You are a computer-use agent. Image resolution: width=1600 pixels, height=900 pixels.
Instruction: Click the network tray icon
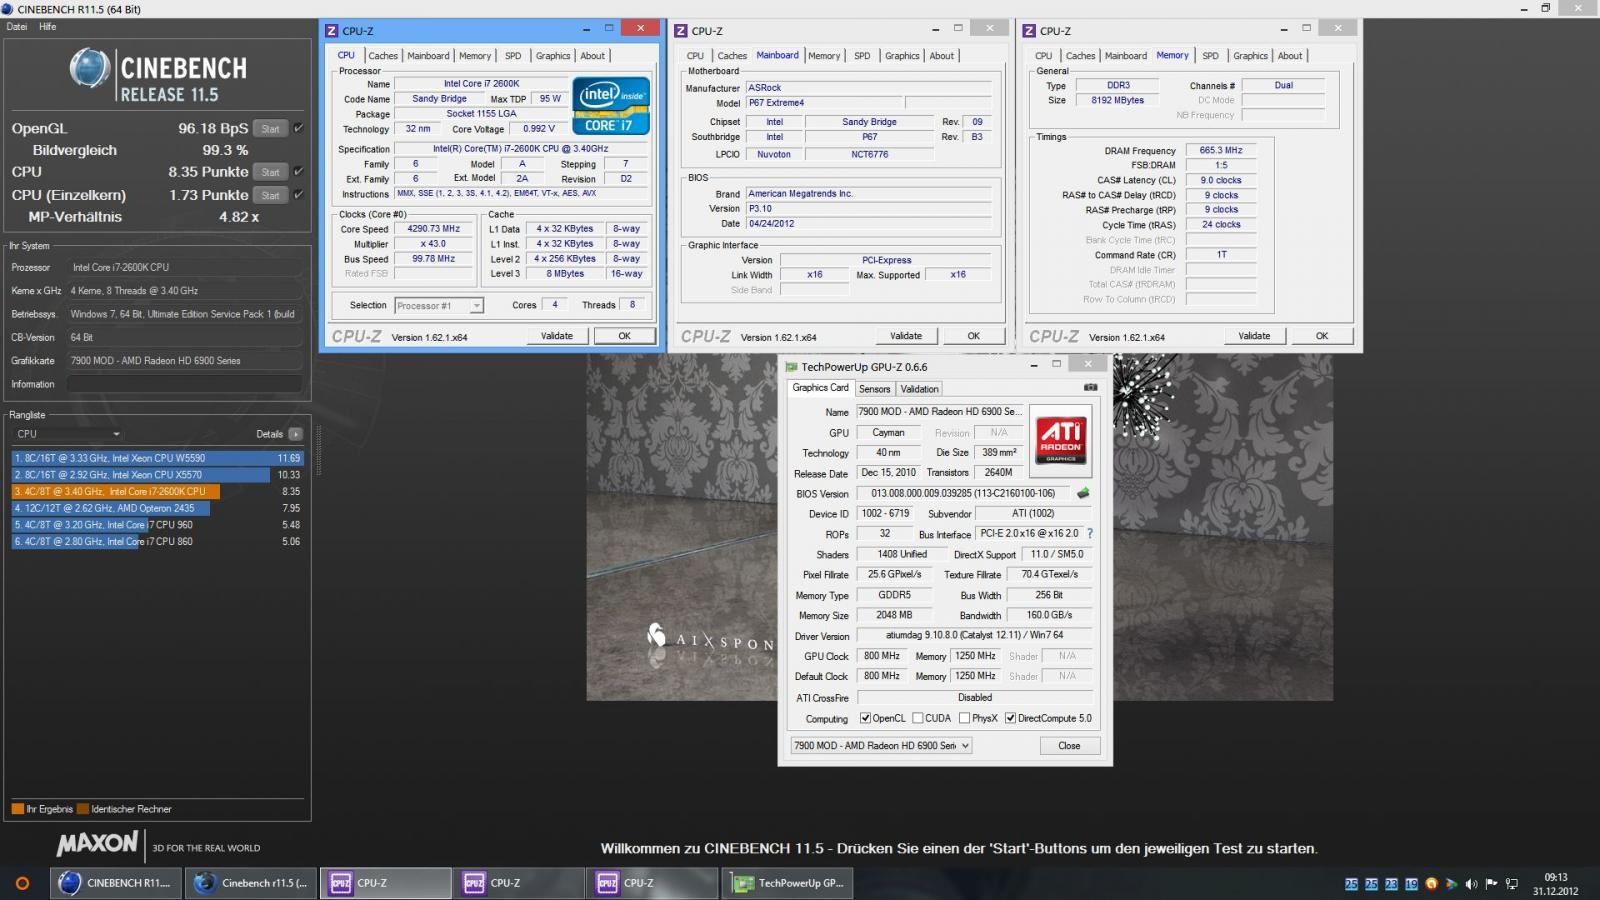tap(1511, 884)
